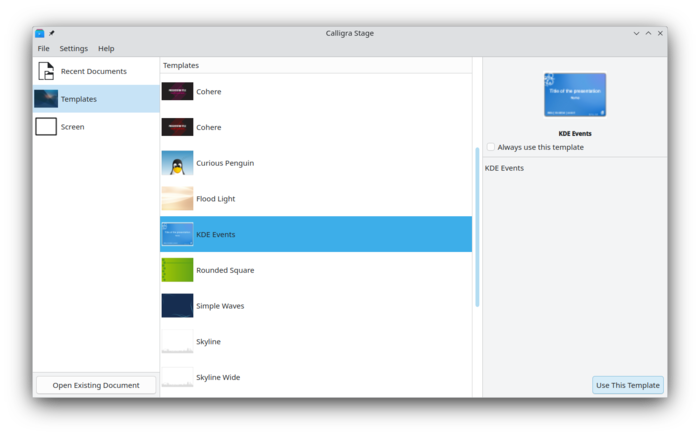Select the KDE Events template row

click(316, 234)
